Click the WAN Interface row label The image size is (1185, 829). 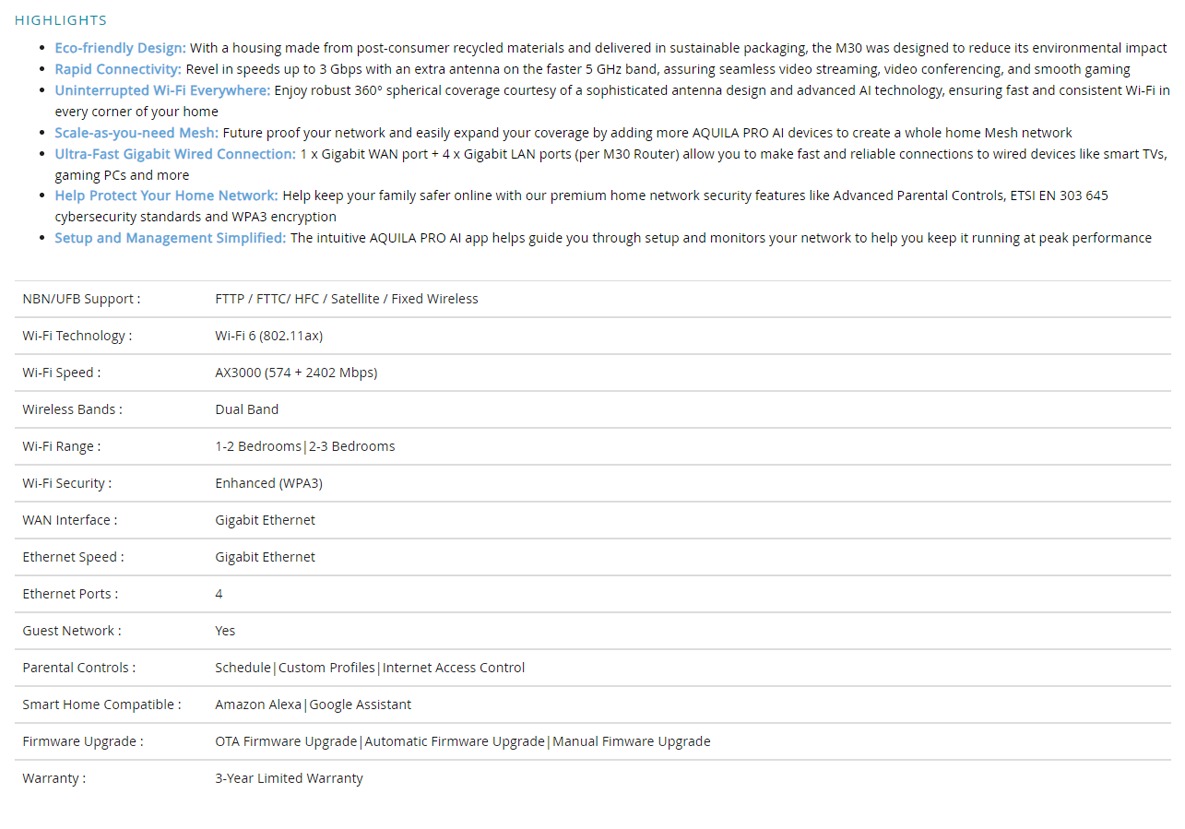pos(70,520)
